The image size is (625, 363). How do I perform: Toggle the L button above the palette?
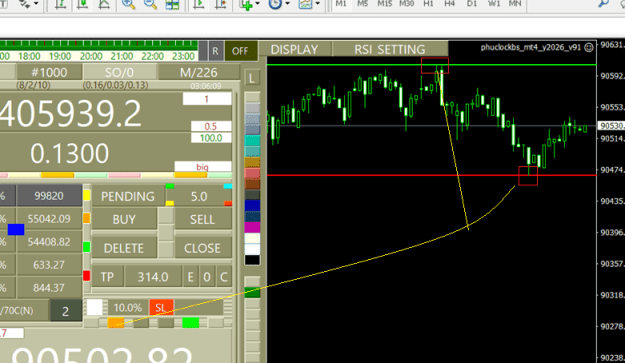252,78
